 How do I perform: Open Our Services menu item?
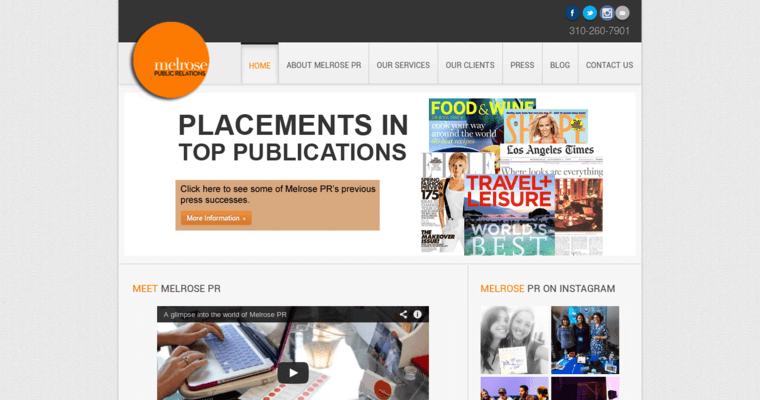tap(403, 65)
